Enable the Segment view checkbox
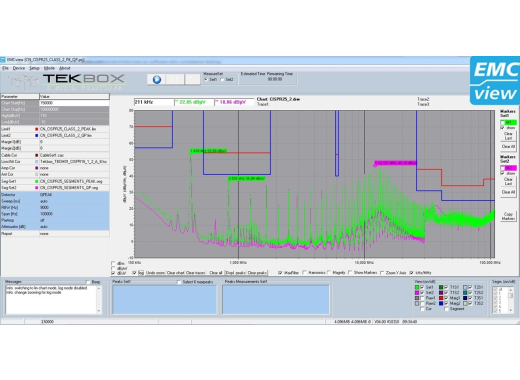 [x=446, y=309]
